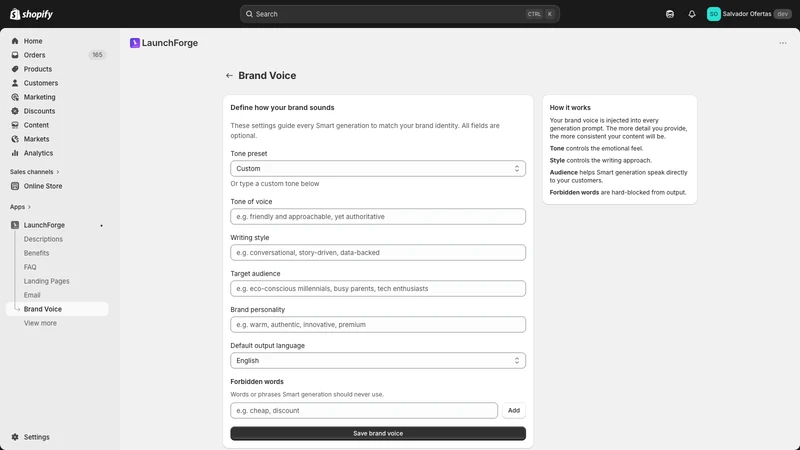Click the Target audience field
800x450 pixels.
[x=378, y=288]
